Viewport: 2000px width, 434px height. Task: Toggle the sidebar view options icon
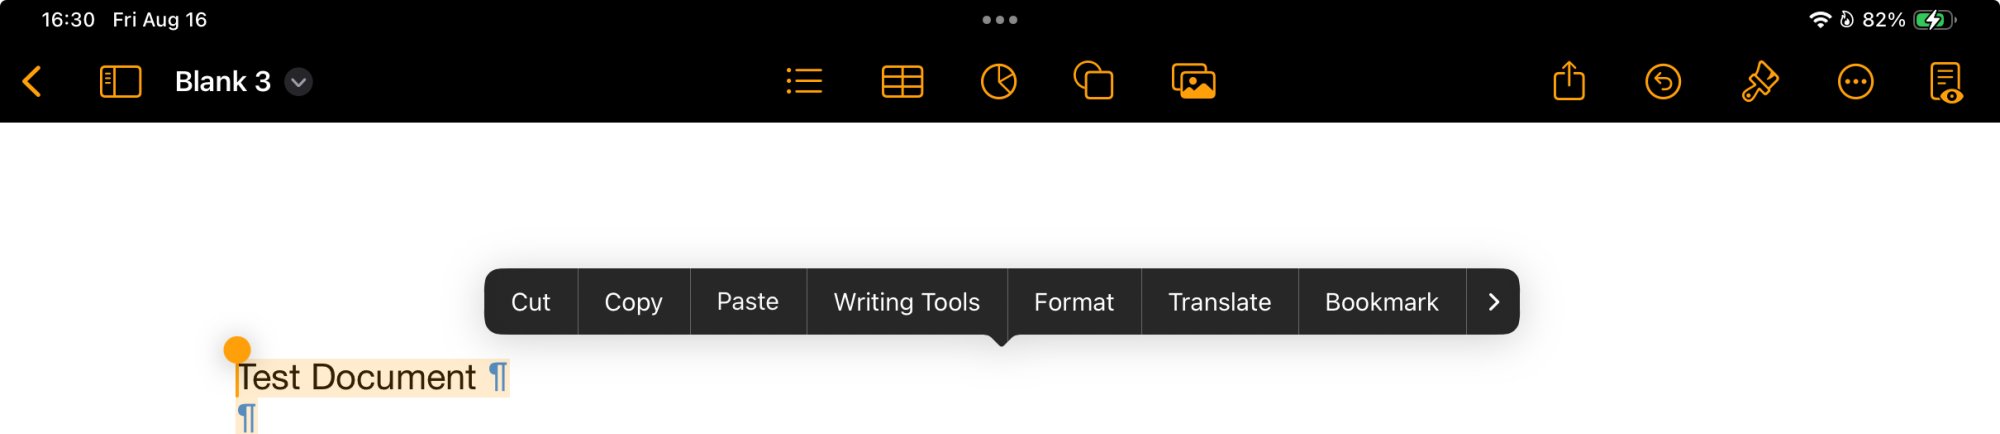point(120,82)
